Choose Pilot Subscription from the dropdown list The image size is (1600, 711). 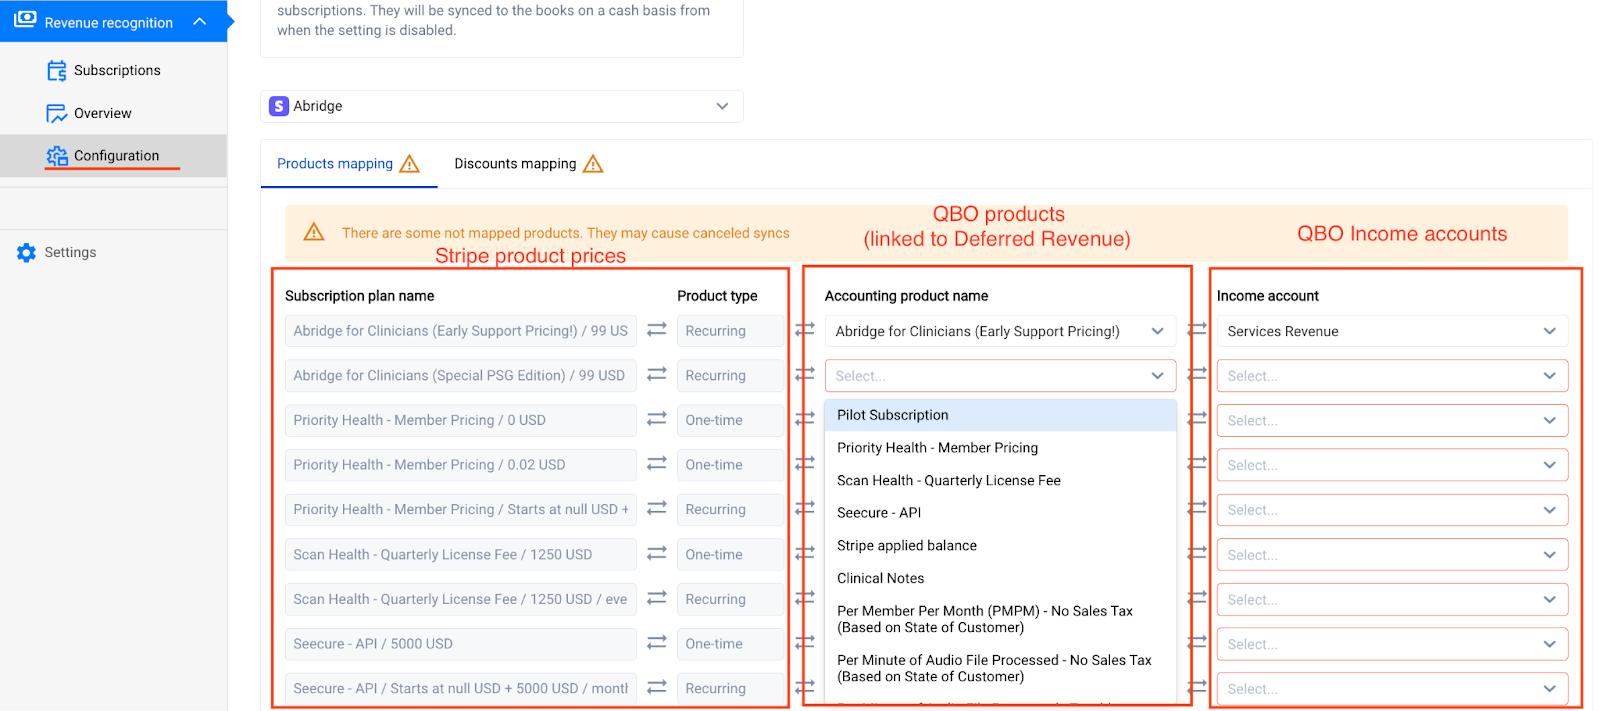(x=892, y=415)
